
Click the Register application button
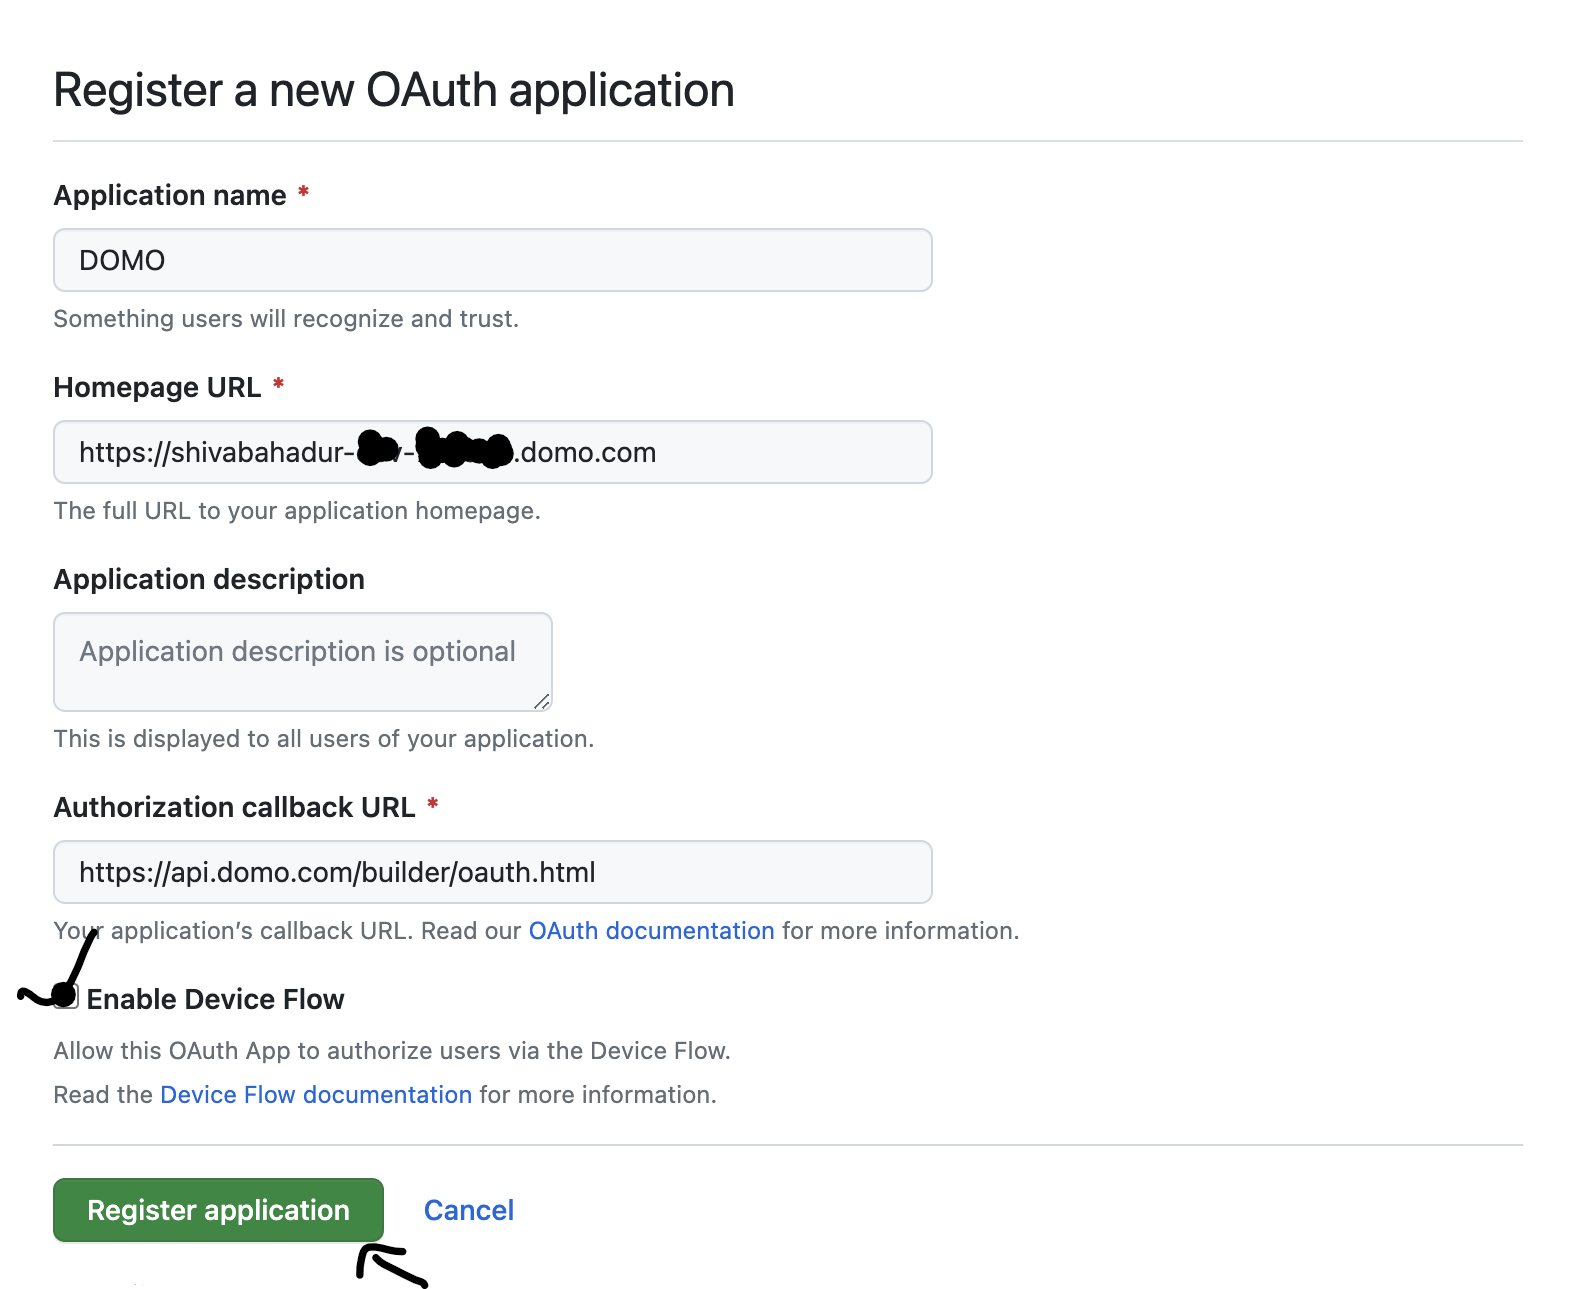(x=217, y=1210)
